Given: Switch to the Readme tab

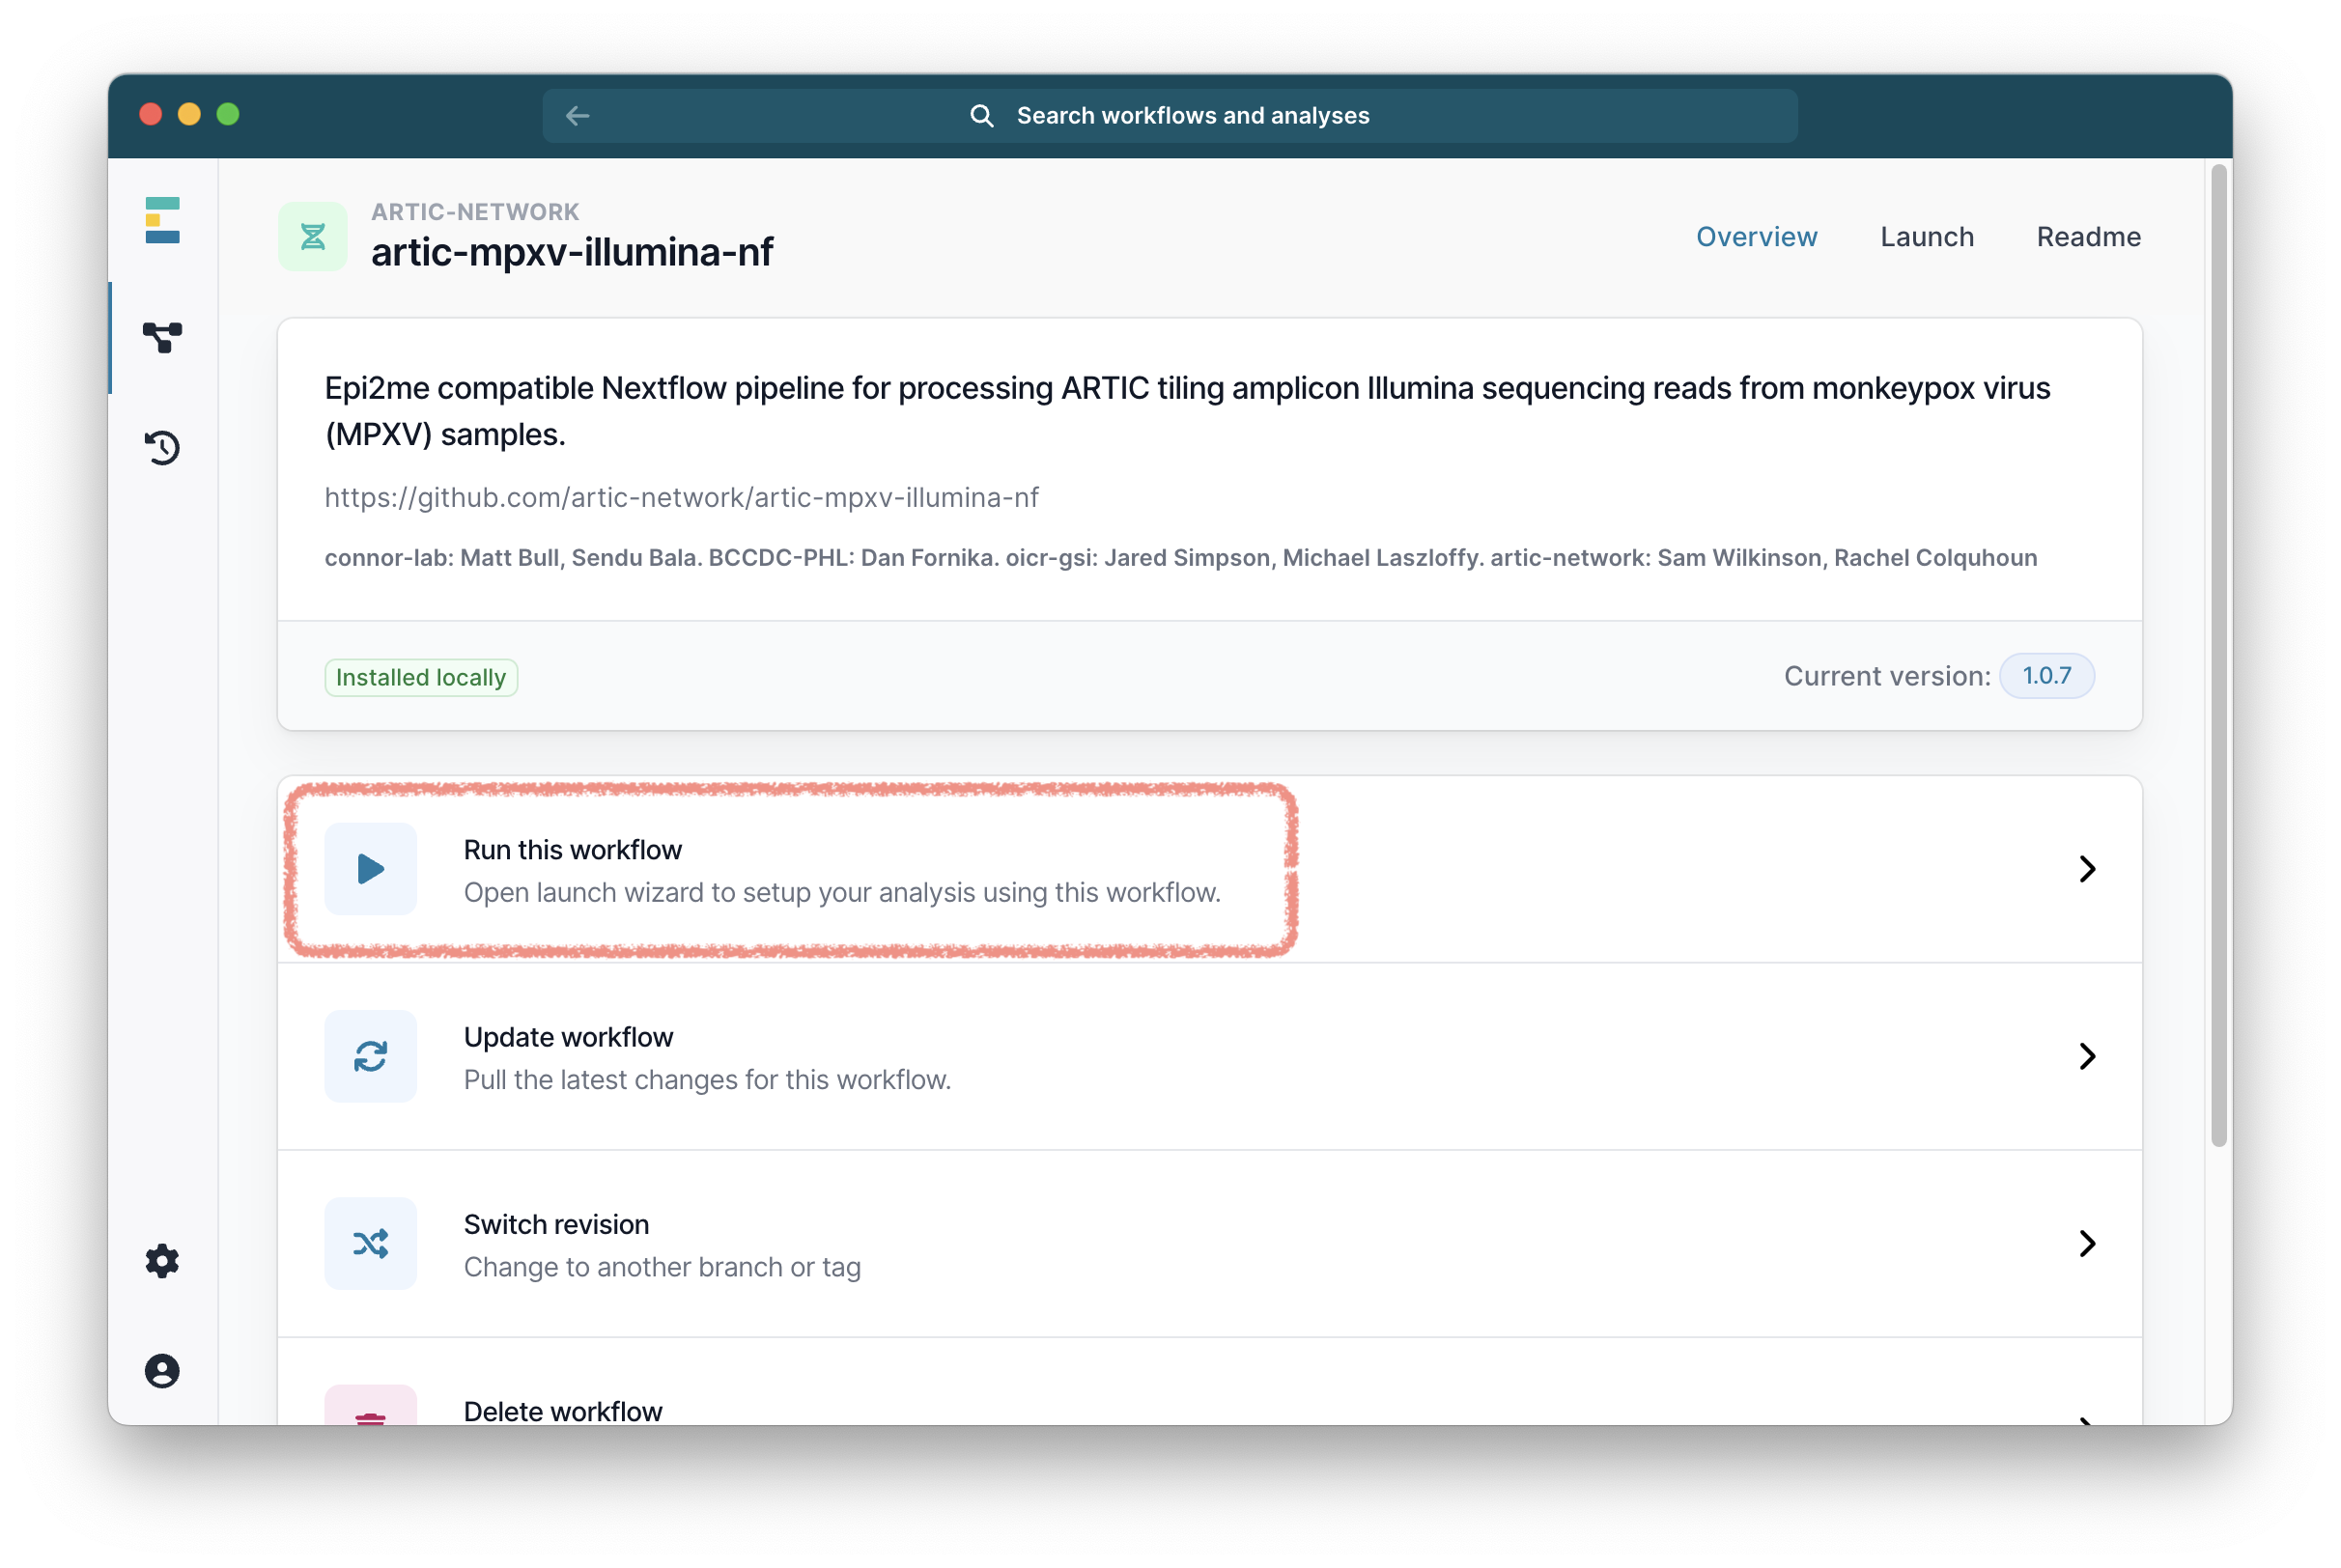Looking at the screenshot, I should (2088, 237).
